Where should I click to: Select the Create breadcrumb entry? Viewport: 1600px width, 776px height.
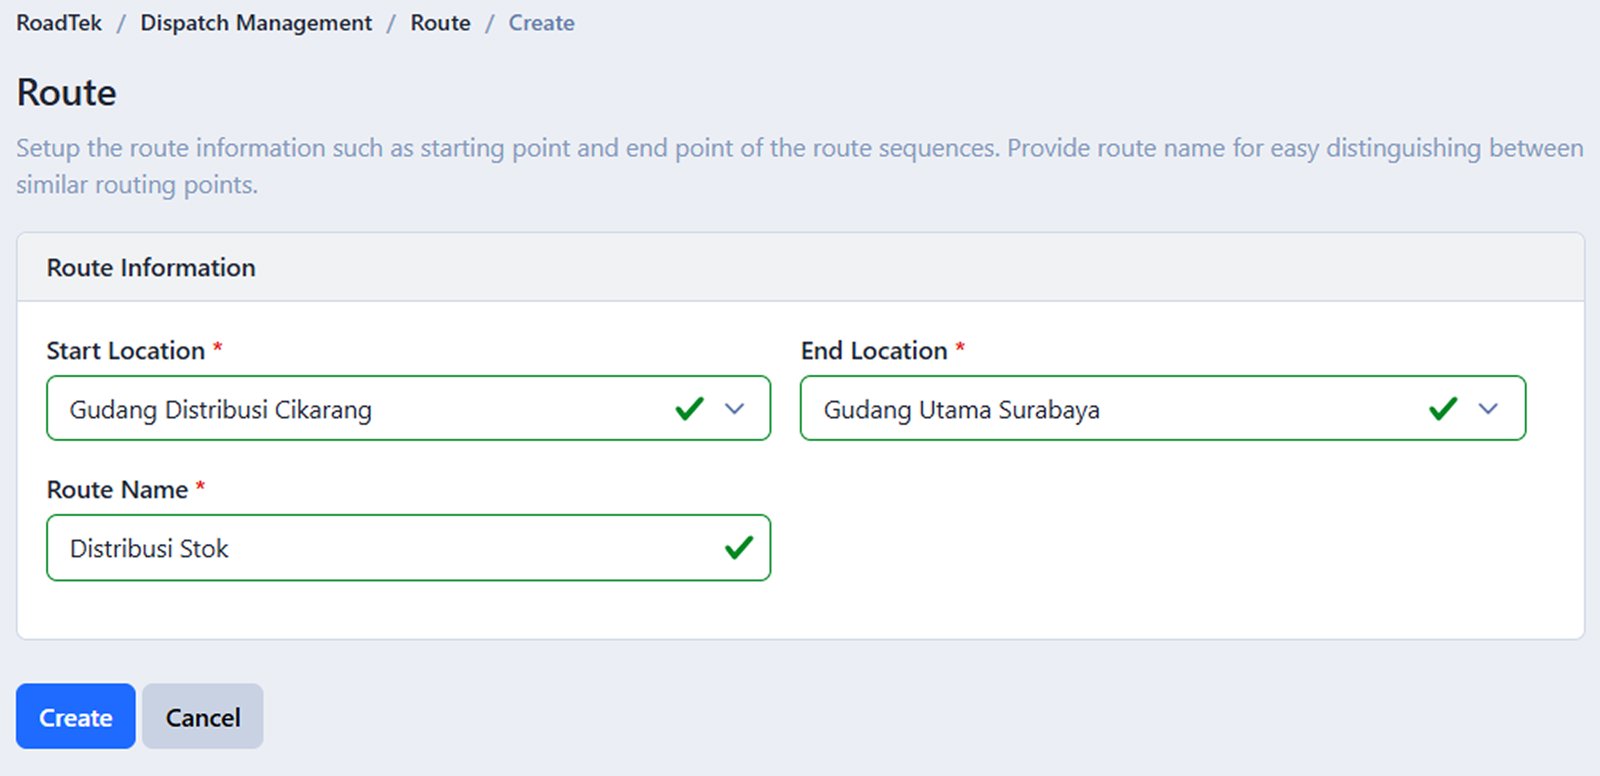[541, 22]
